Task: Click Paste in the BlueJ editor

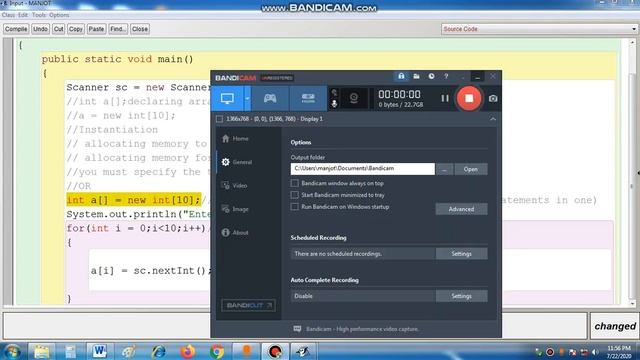Action: pyautogui.click(x=96, y=29)
